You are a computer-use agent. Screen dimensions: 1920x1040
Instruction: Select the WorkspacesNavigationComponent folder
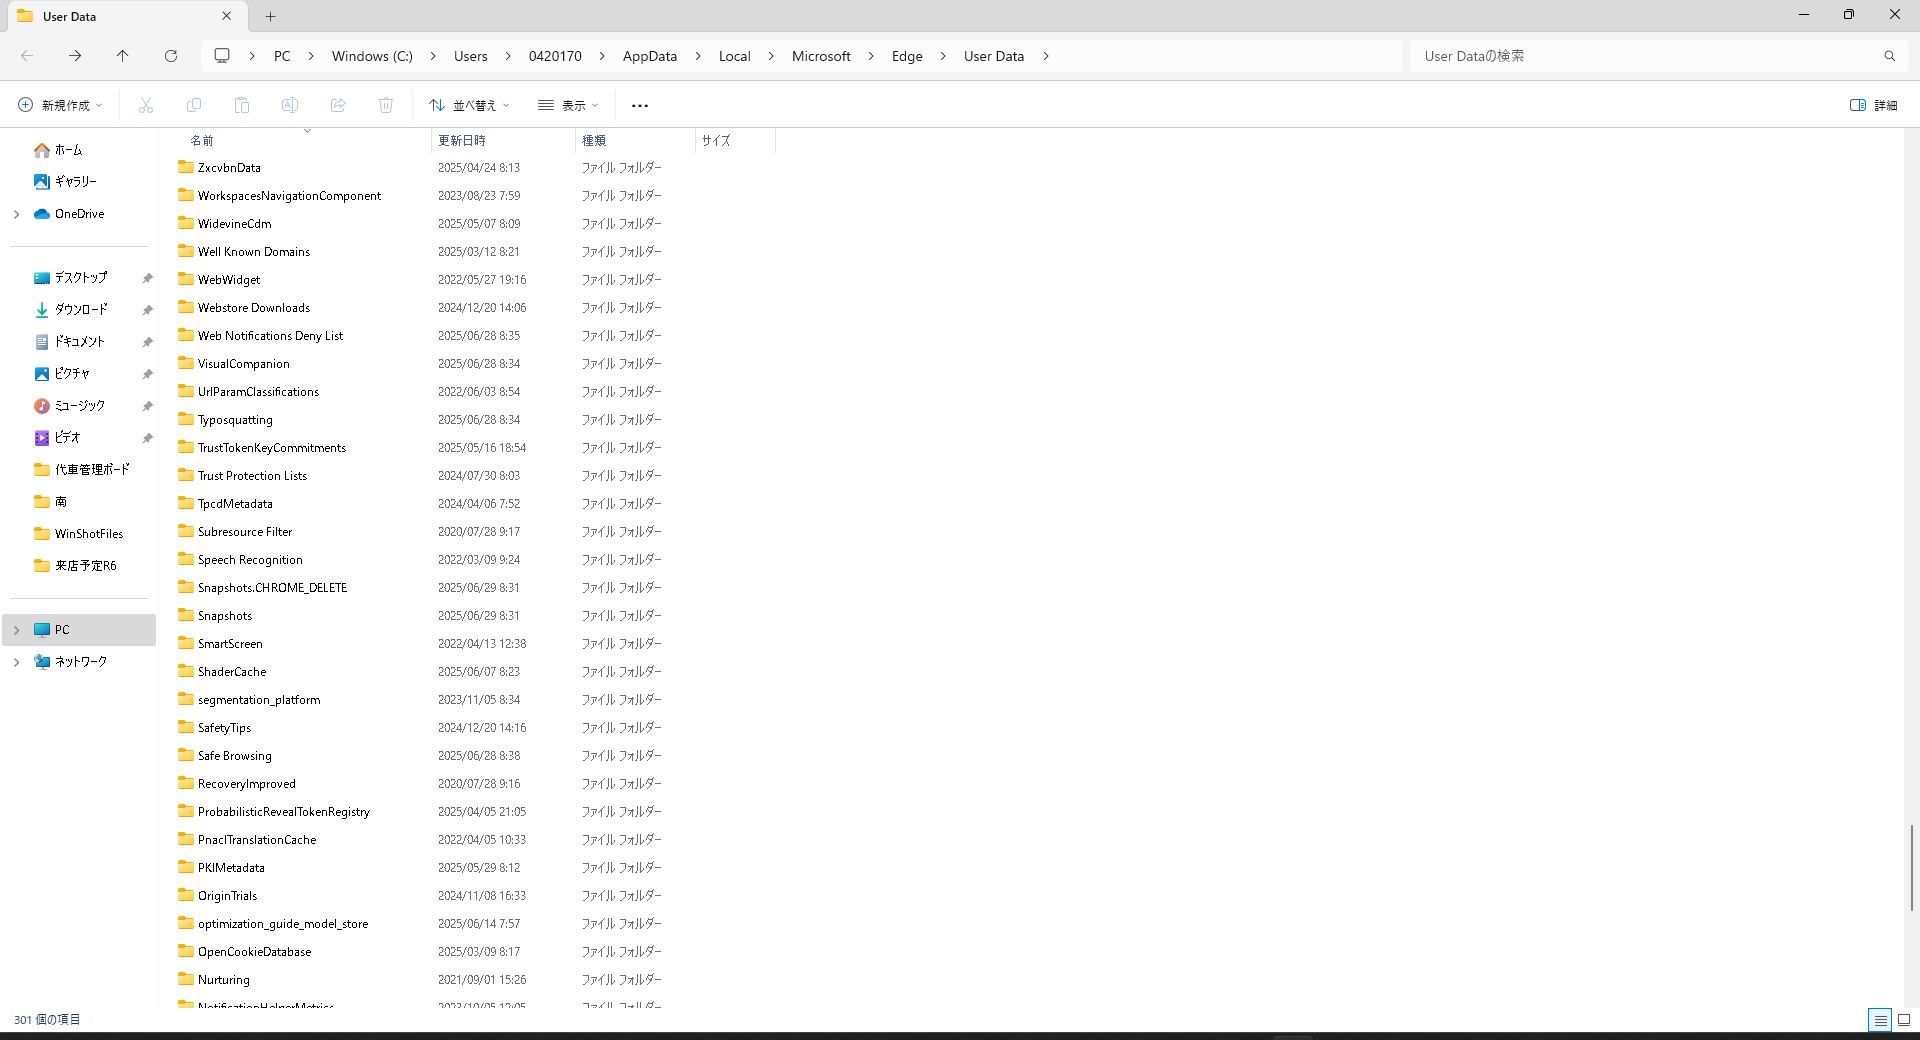[x=289, y=196]
